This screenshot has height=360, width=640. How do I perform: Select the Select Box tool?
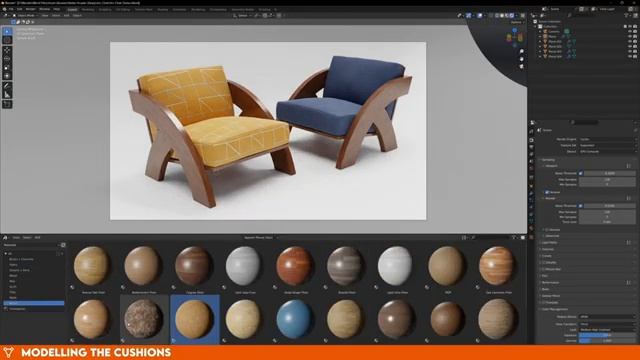[x=7, y=31]
